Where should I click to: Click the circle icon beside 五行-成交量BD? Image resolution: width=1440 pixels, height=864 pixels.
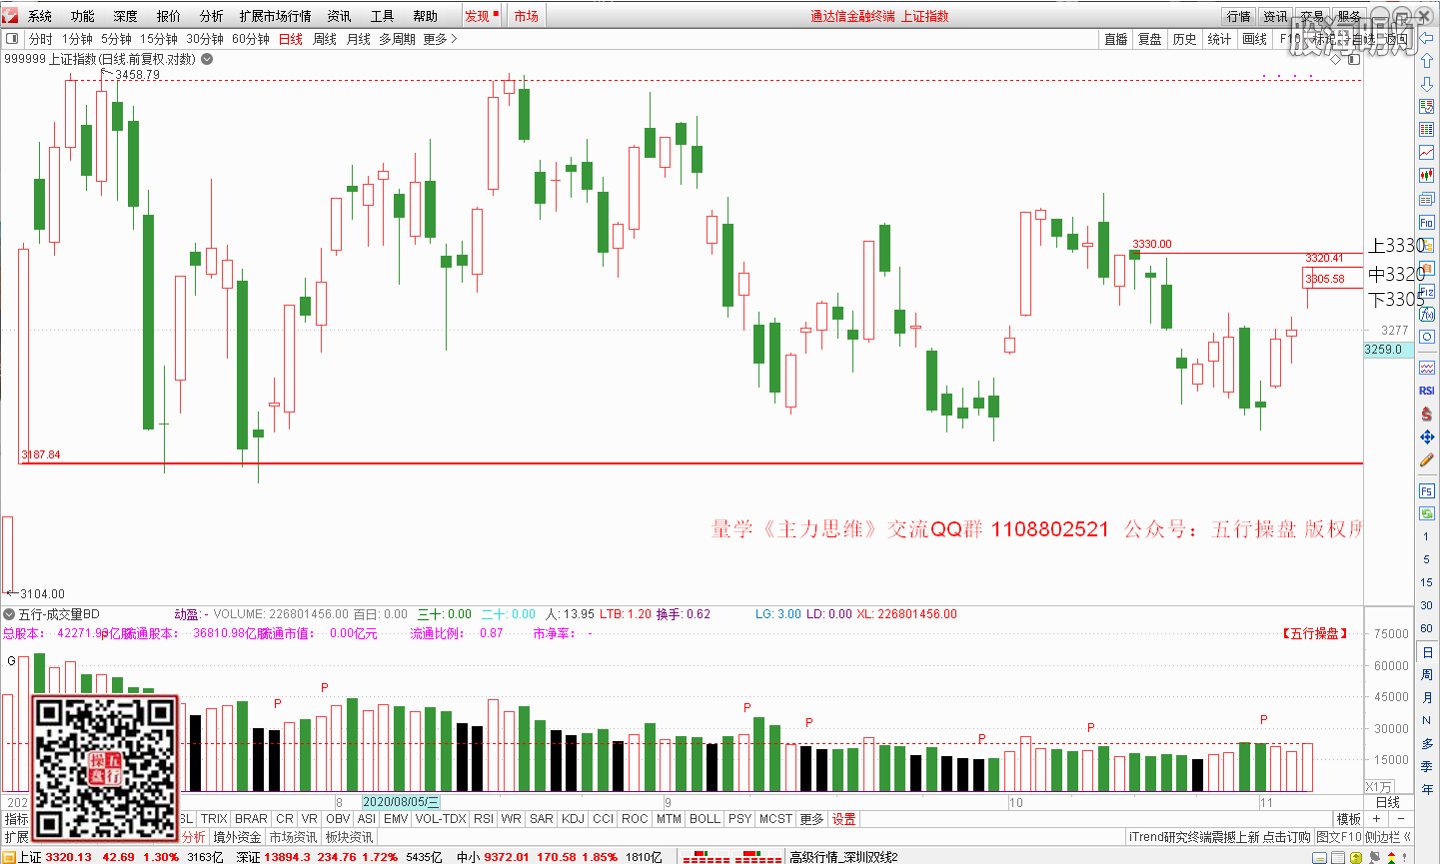pos(9,614)
